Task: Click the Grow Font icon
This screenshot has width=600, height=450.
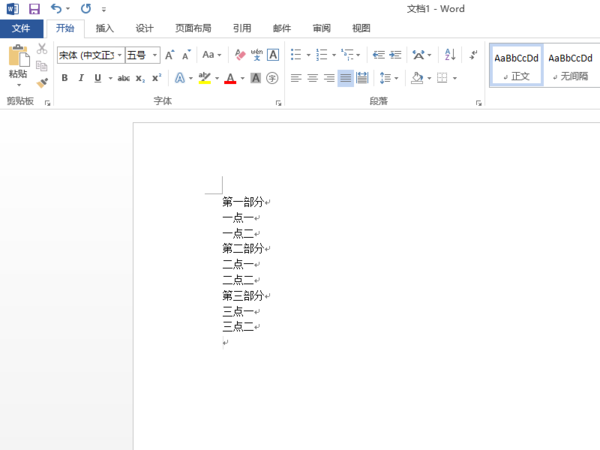Action: coord(170,55)
